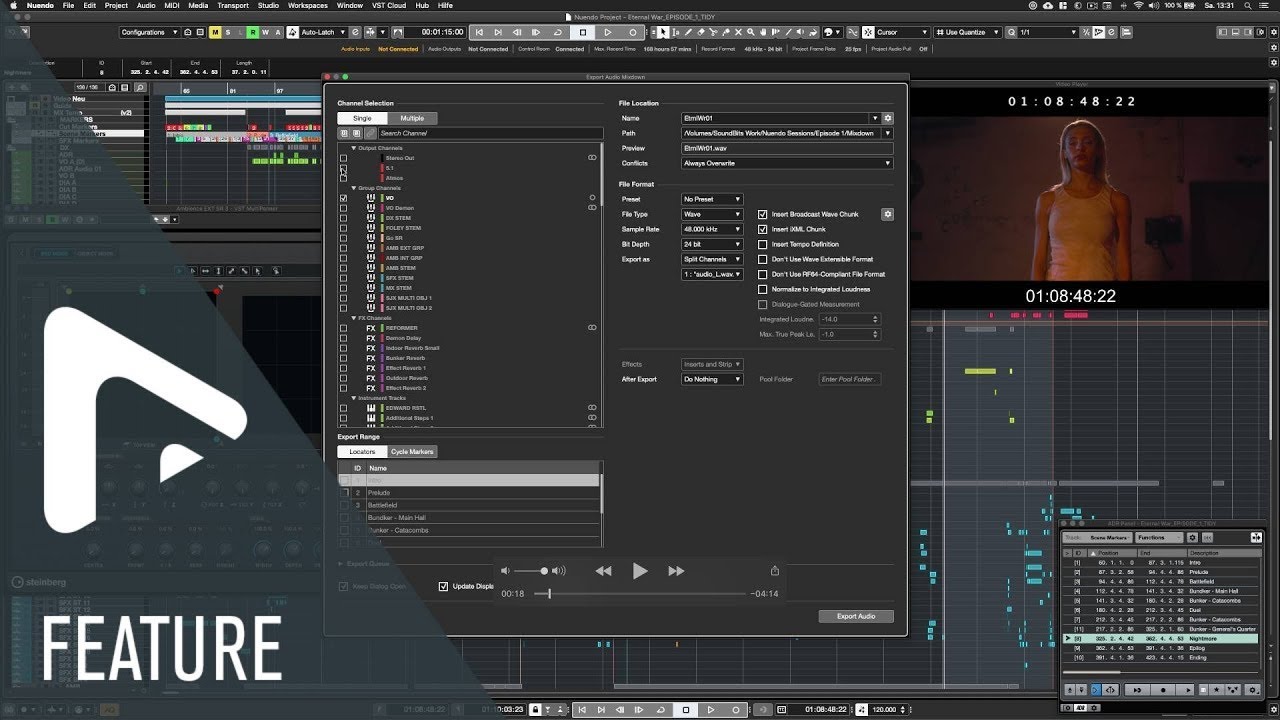The width and height of the screenshot is (1280, 720).
Task: Switch to Multiple channel selection tab
Action: point(412,118)
